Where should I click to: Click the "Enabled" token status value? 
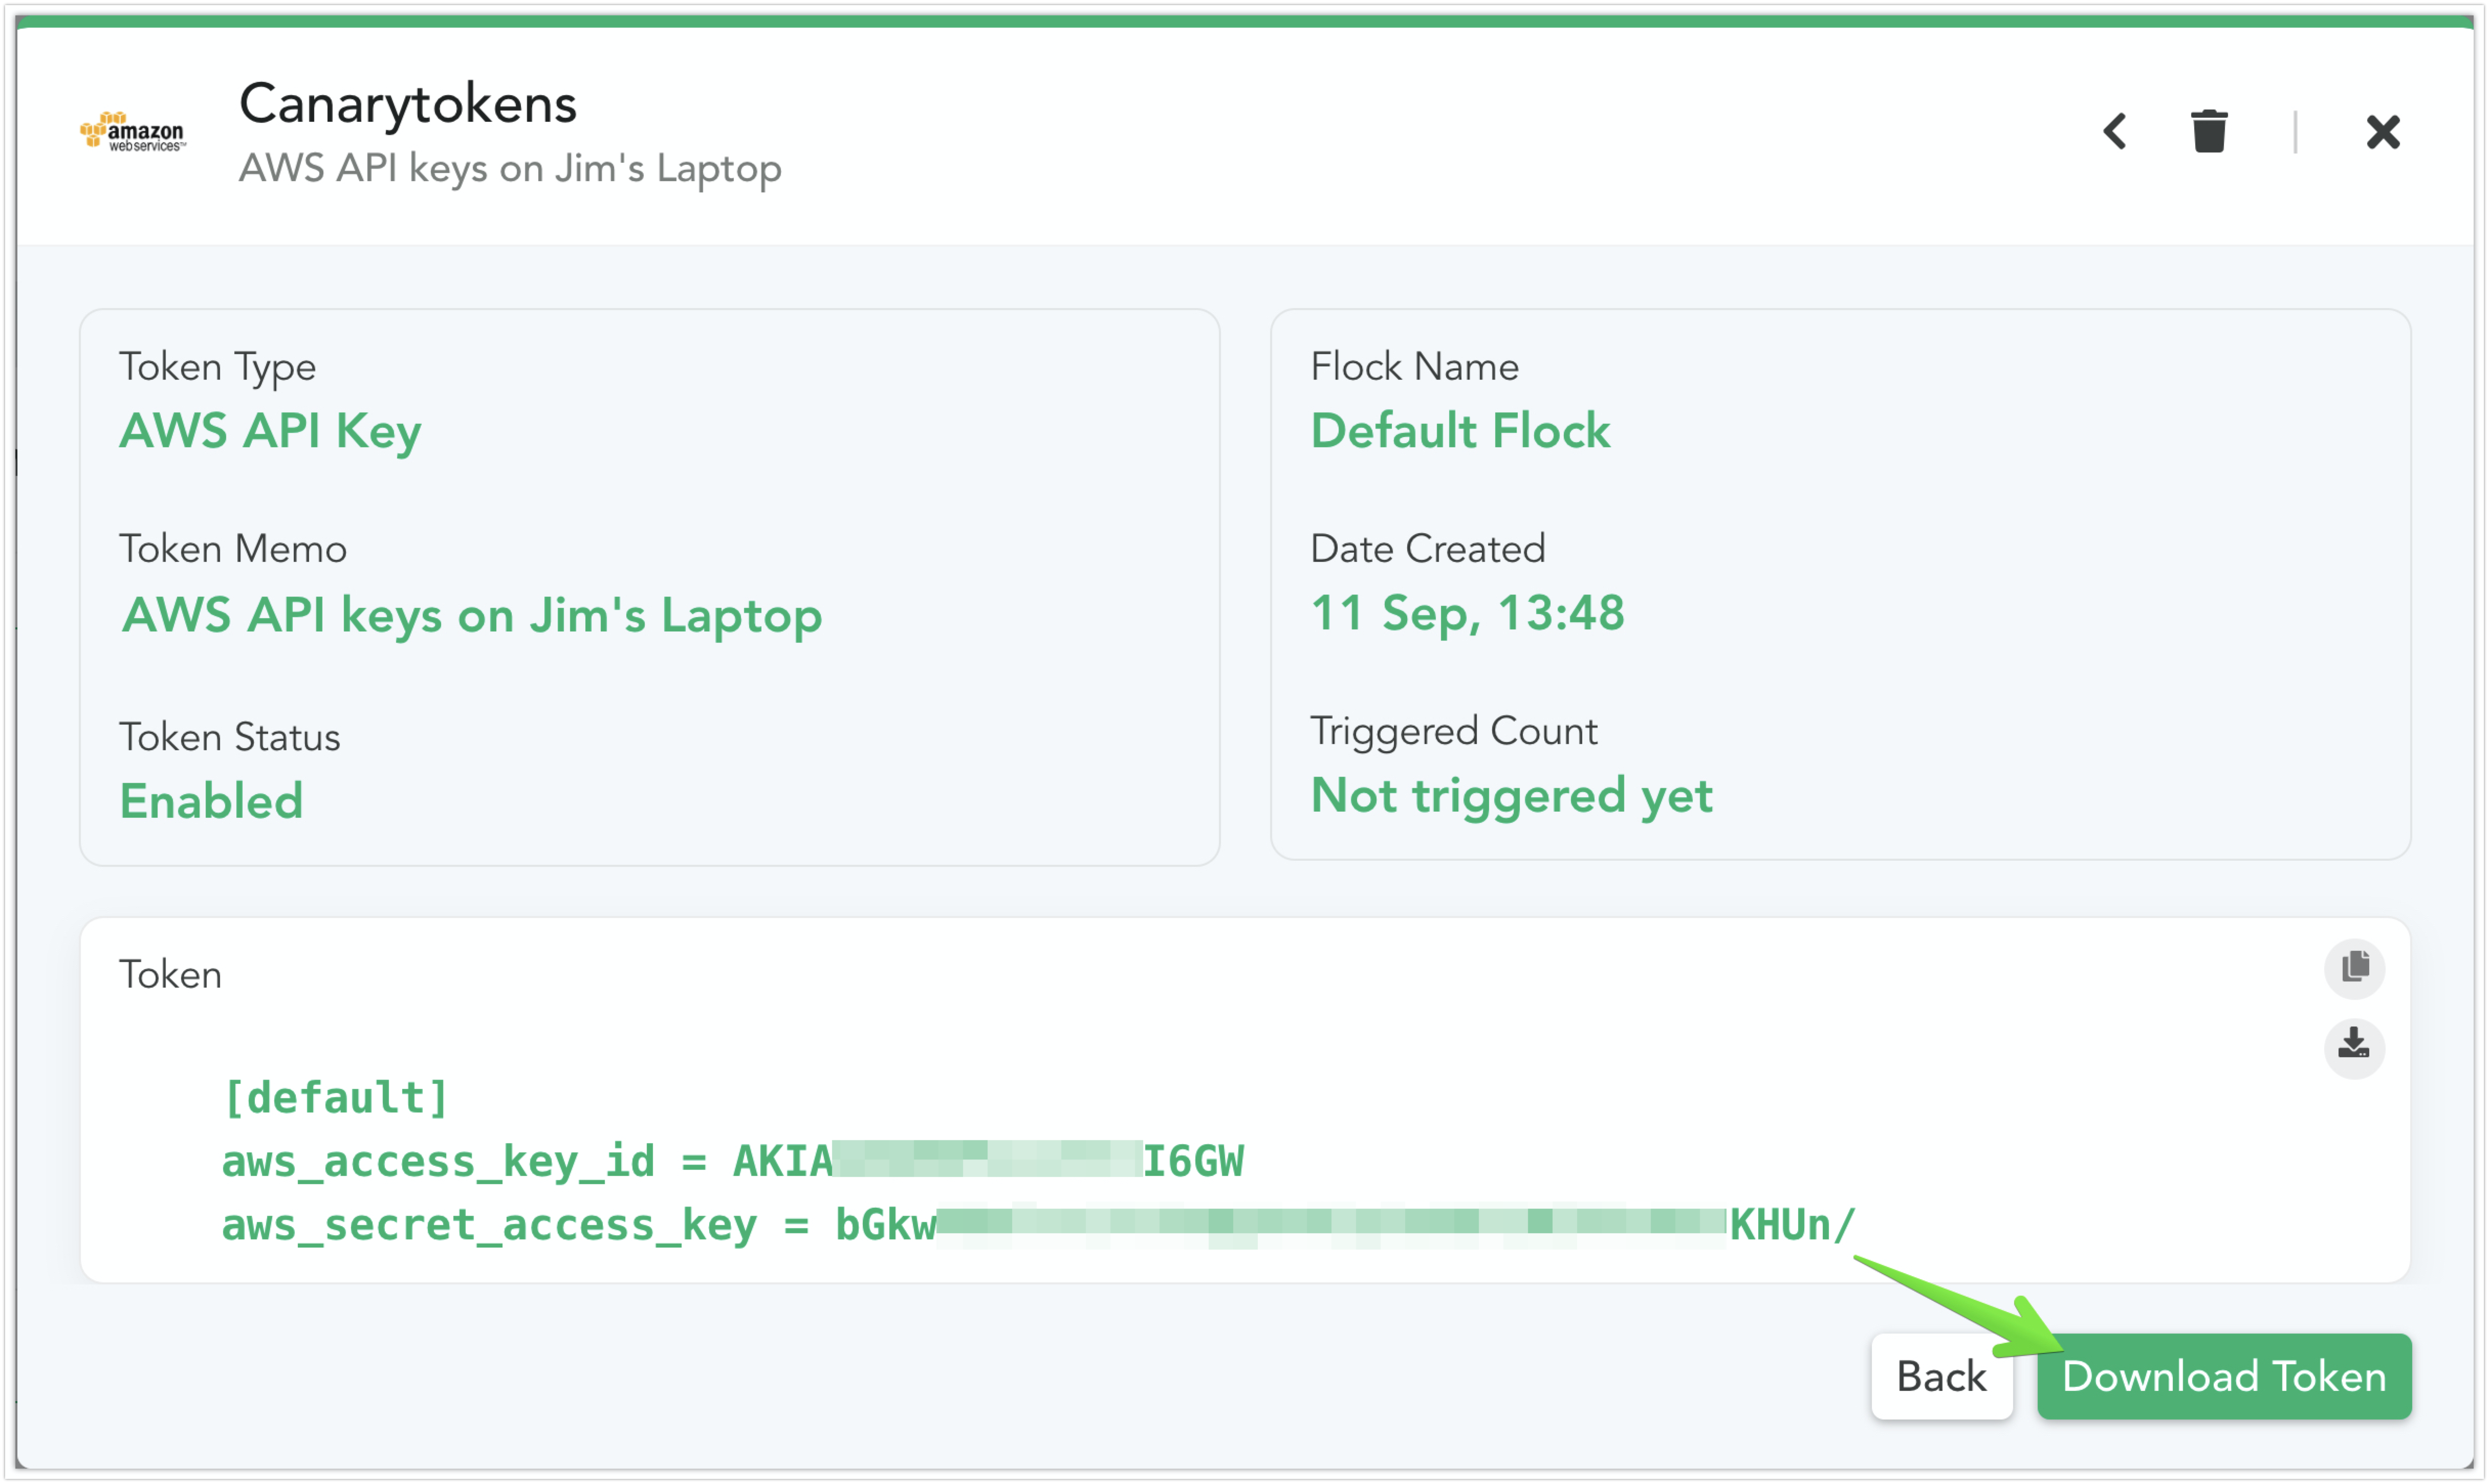[x=211, y=801]
